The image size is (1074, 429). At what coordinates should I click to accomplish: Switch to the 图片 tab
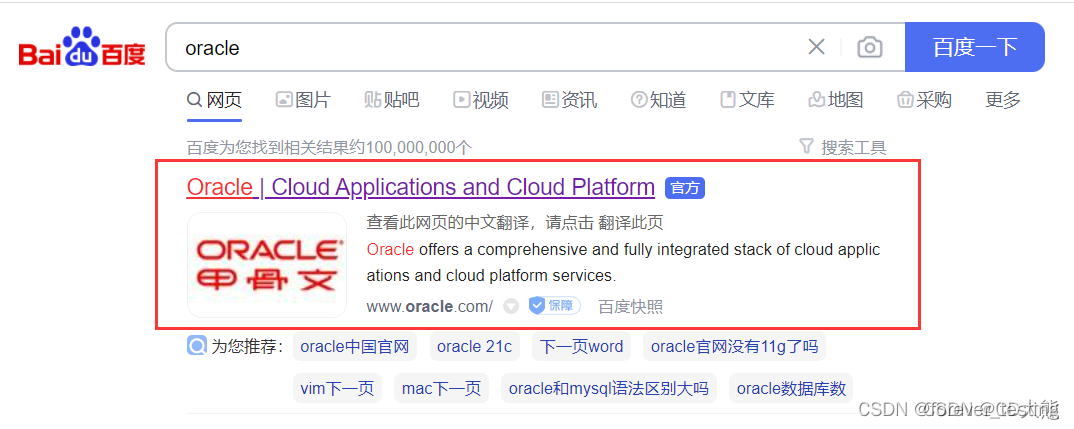click(303, 101)
